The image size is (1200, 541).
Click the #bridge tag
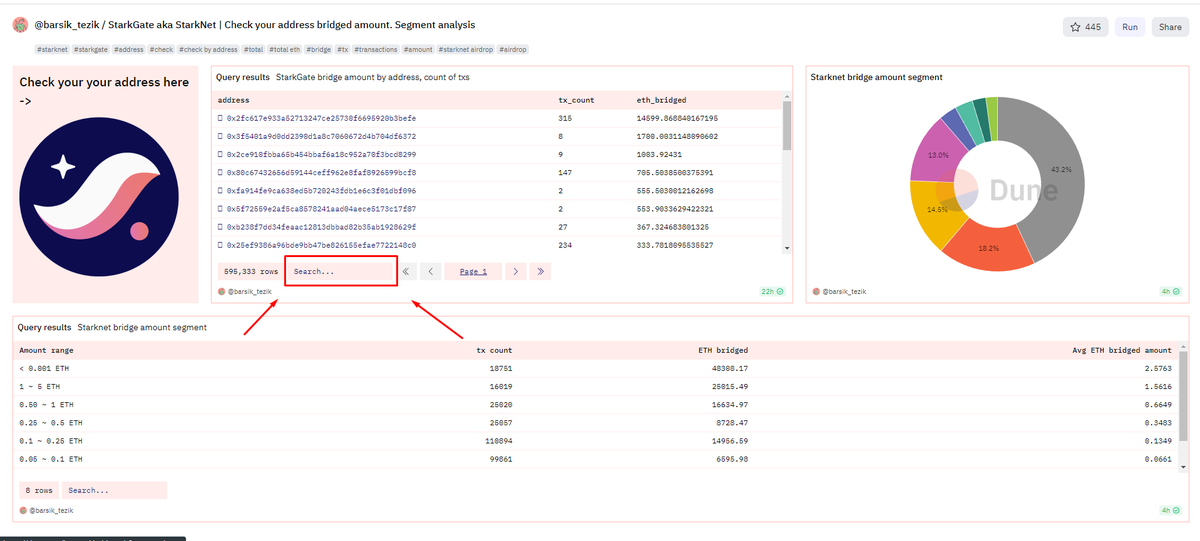[319, 49]
